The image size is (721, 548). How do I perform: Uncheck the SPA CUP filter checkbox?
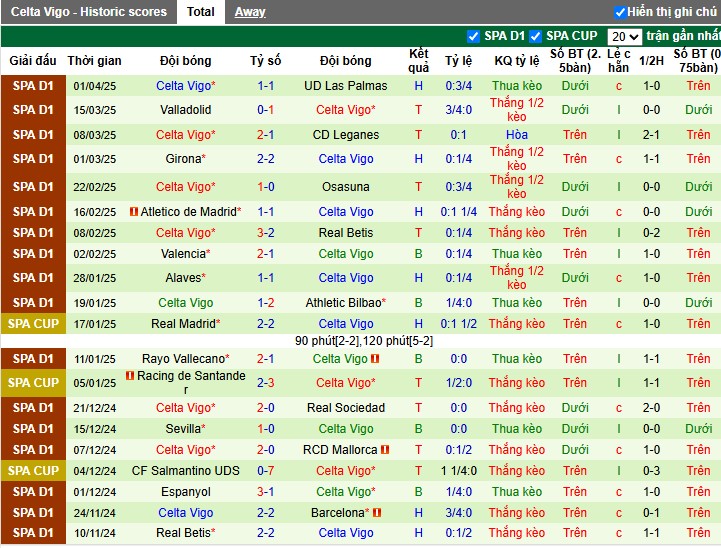click(x=535, y=36)
